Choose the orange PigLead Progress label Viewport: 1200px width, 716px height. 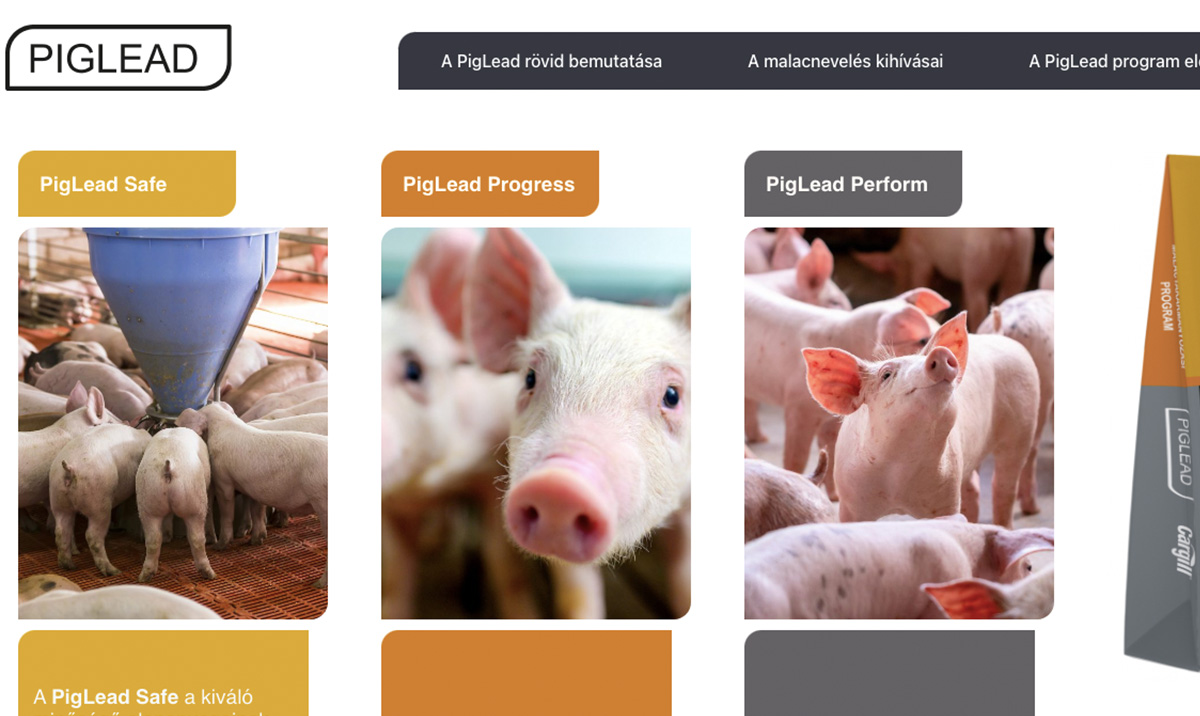click(490, 184)
